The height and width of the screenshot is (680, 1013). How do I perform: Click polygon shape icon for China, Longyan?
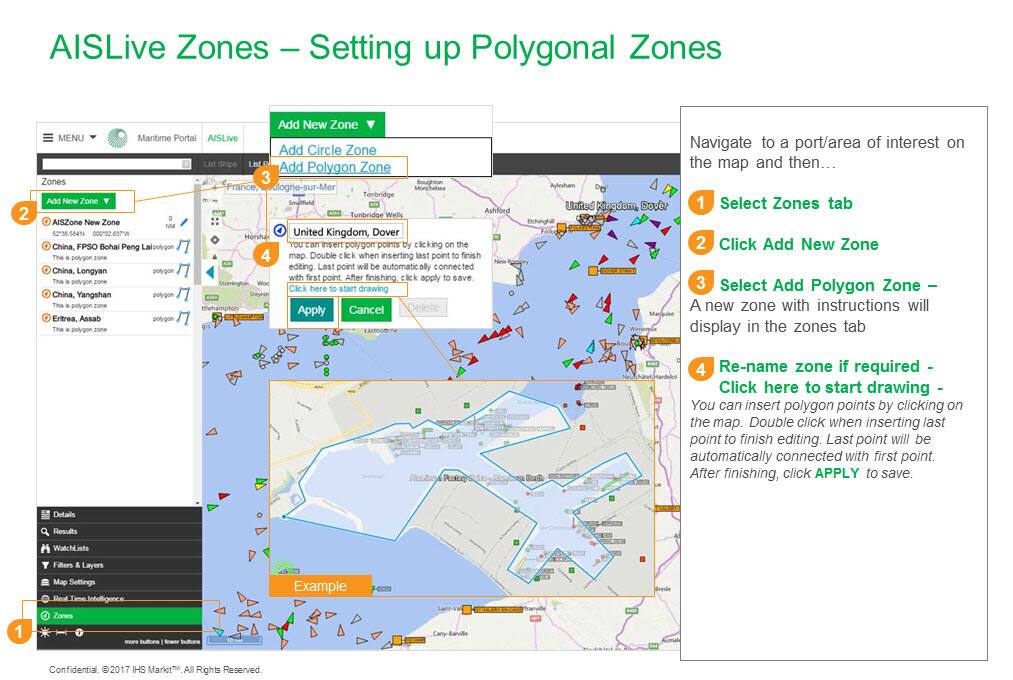pos(184,270)
